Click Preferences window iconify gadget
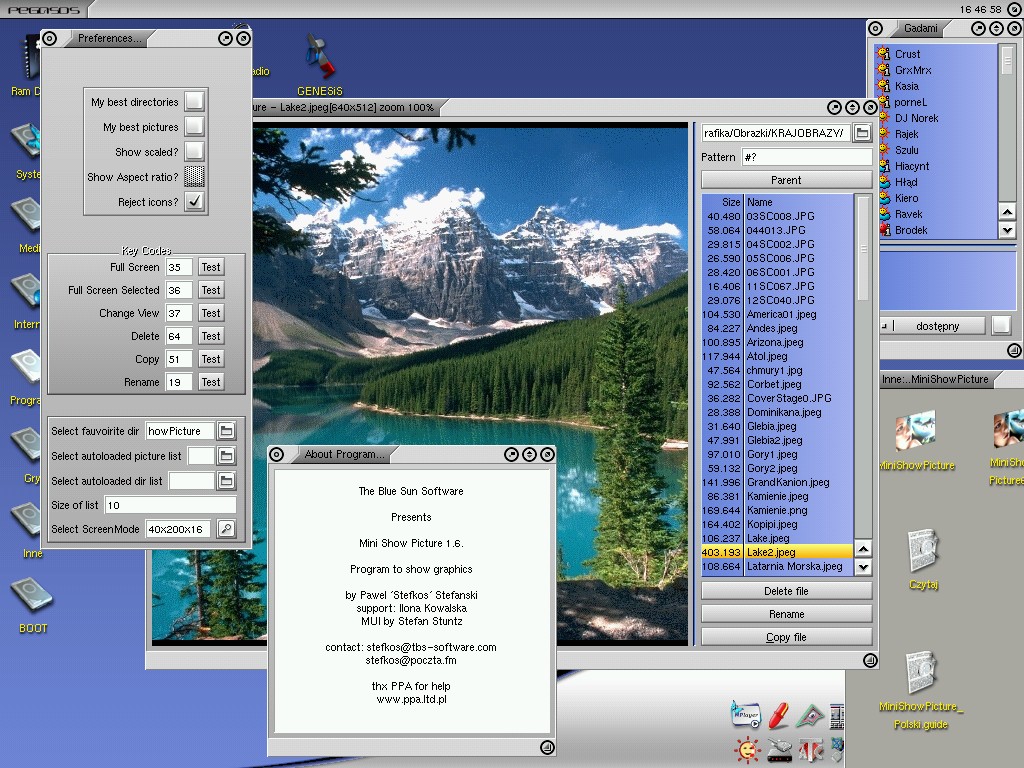The image size is (1024, 768). point(225,39)
